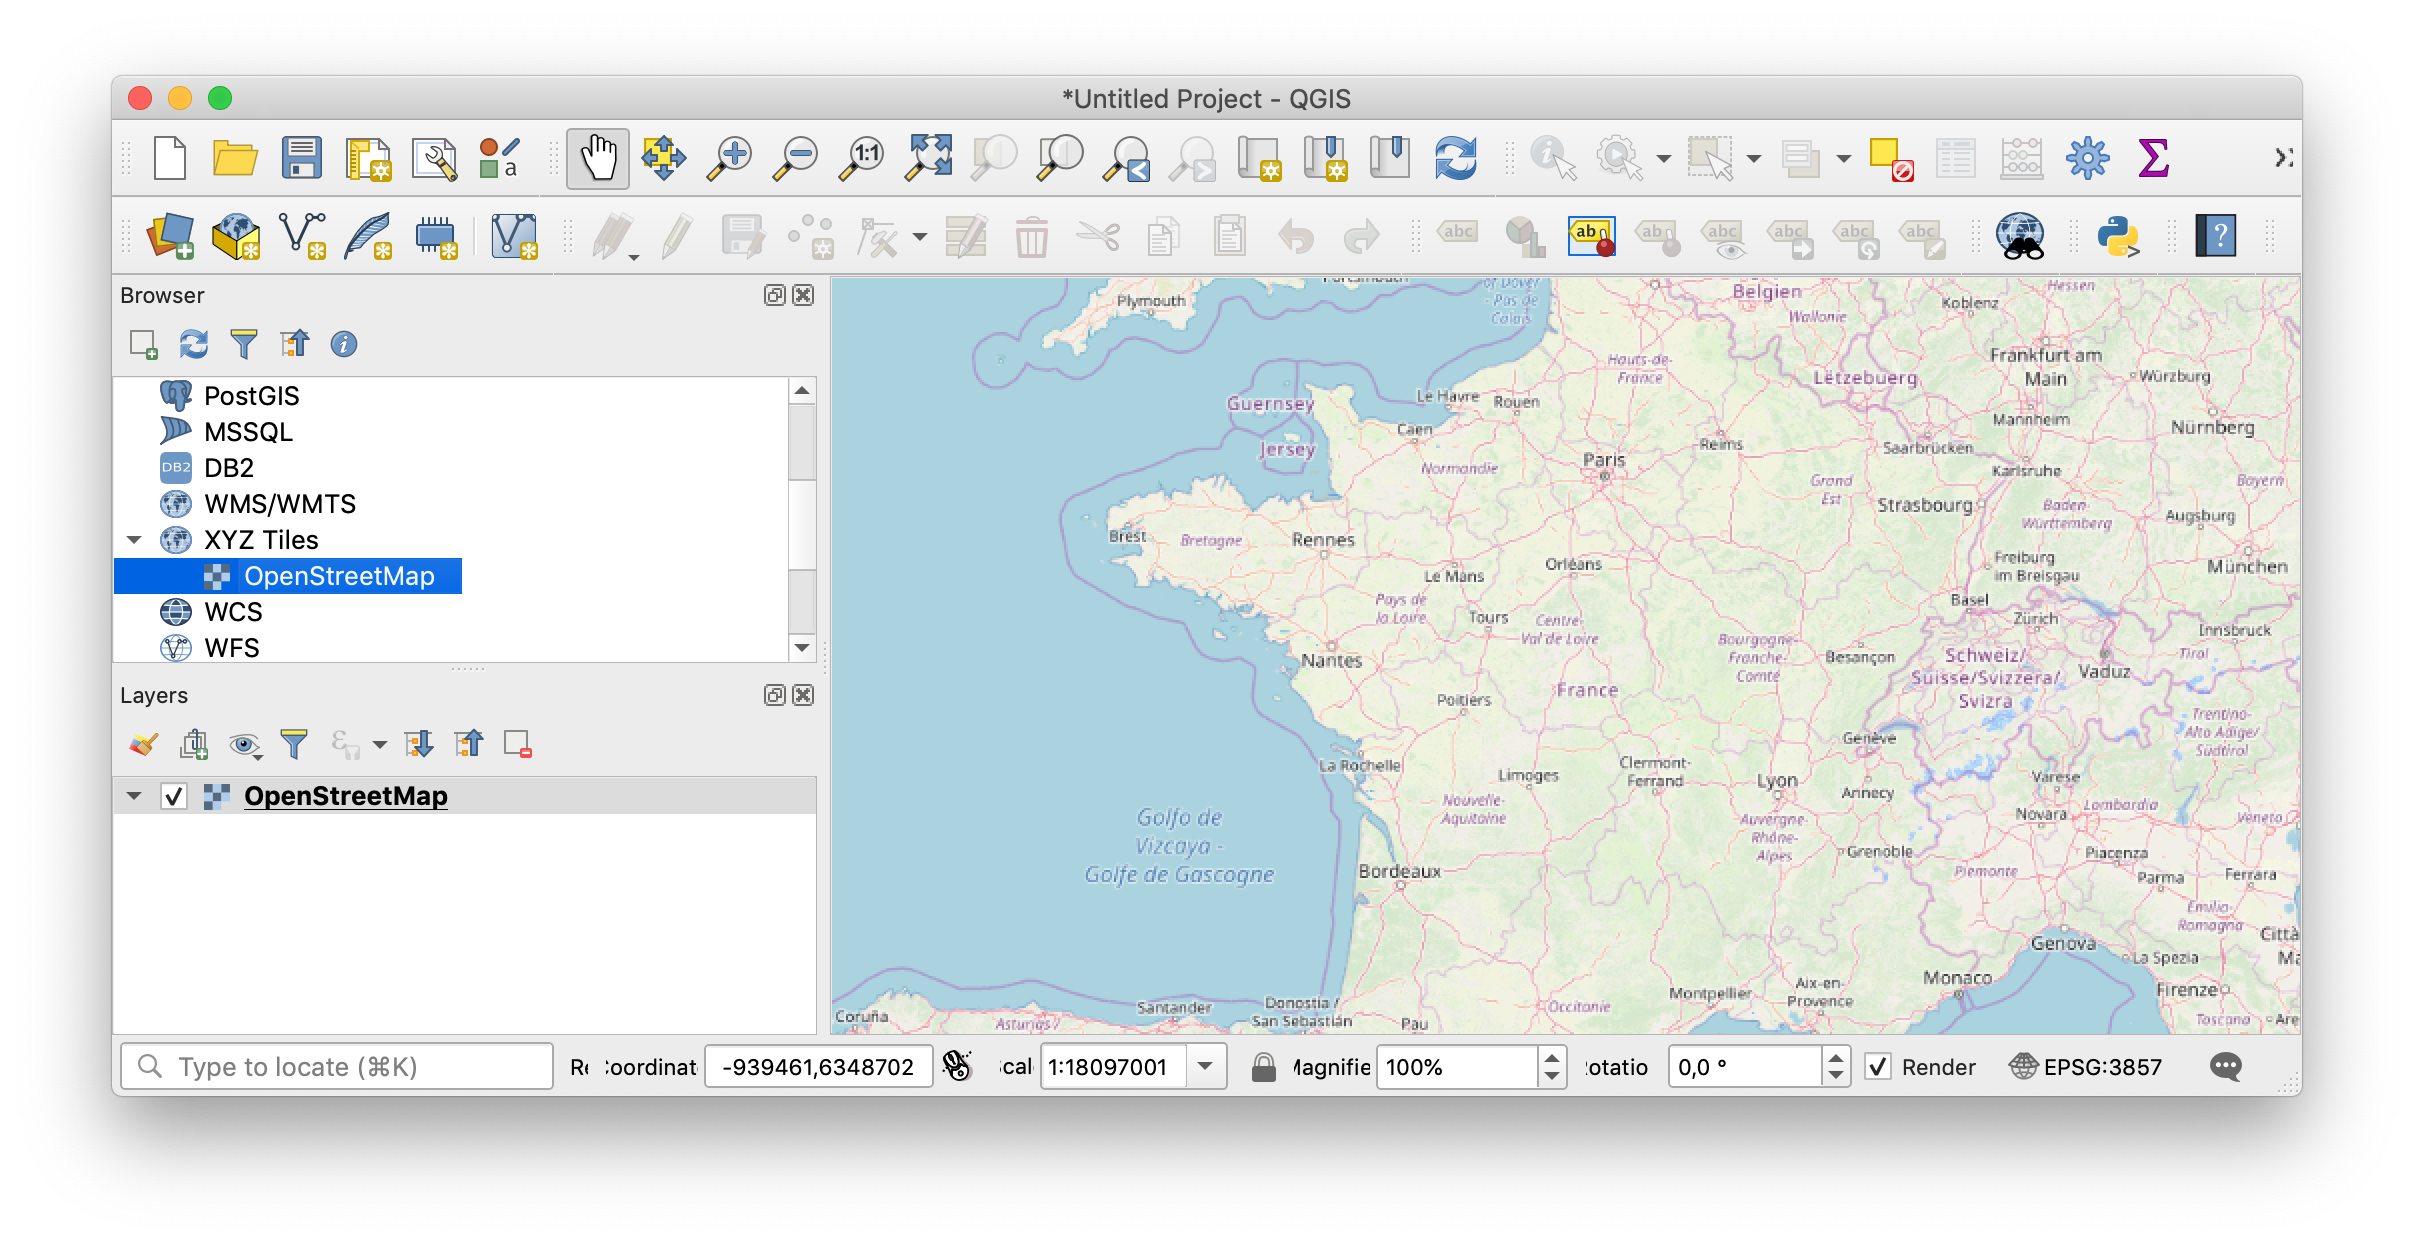Screen dimensions: 2414x1244
Task: Open a project with the folder icon
Action: (x=235, y=158)
